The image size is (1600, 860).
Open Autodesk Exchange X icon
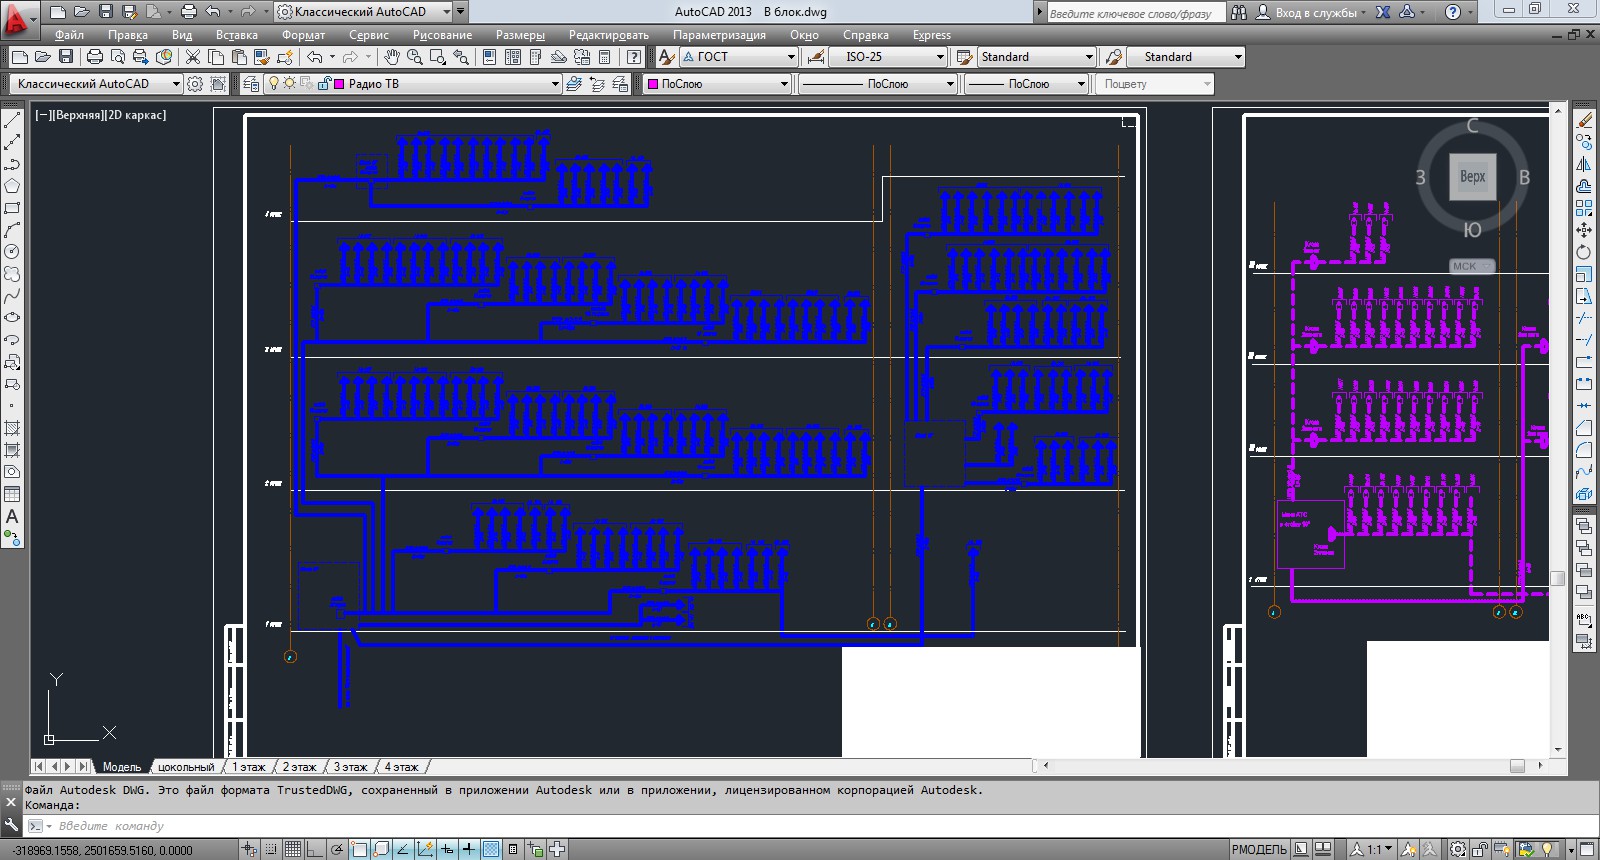(1383, 12)
